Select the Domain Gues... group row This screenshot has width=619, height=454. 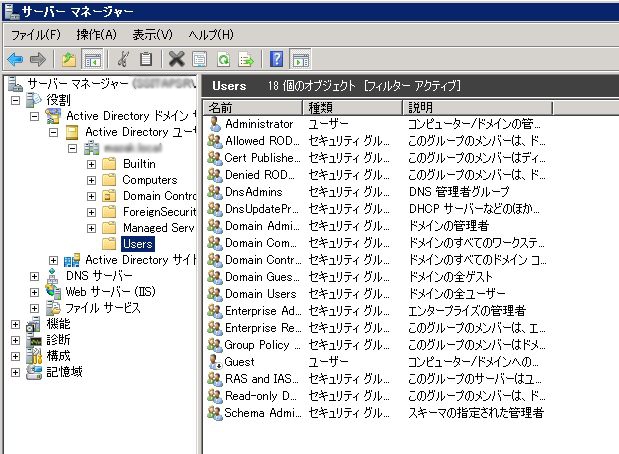point(377,277)
